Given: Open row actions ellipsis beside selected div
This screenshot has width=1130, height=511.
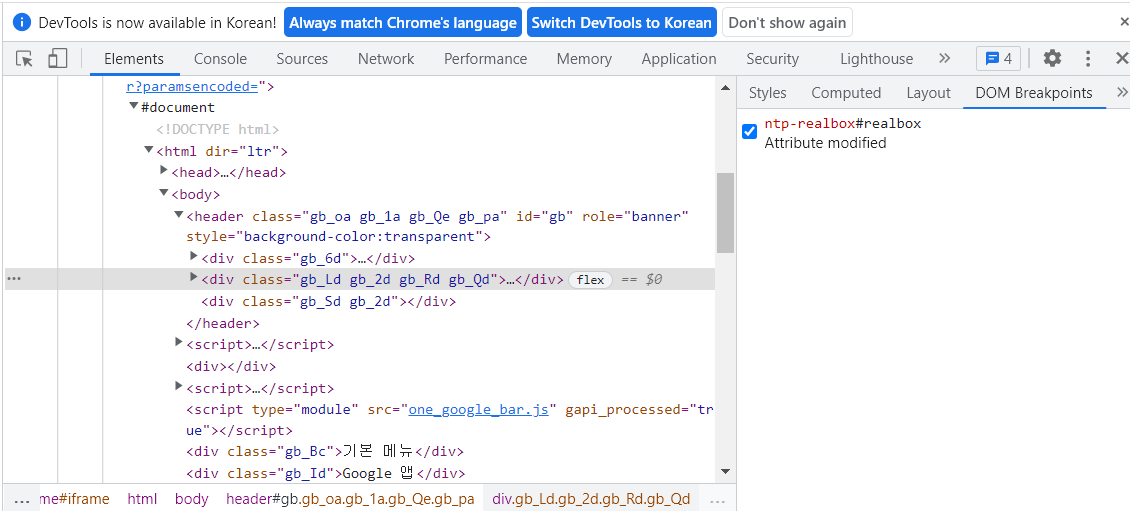Looking at the screenshot, I should pos(14,280).
